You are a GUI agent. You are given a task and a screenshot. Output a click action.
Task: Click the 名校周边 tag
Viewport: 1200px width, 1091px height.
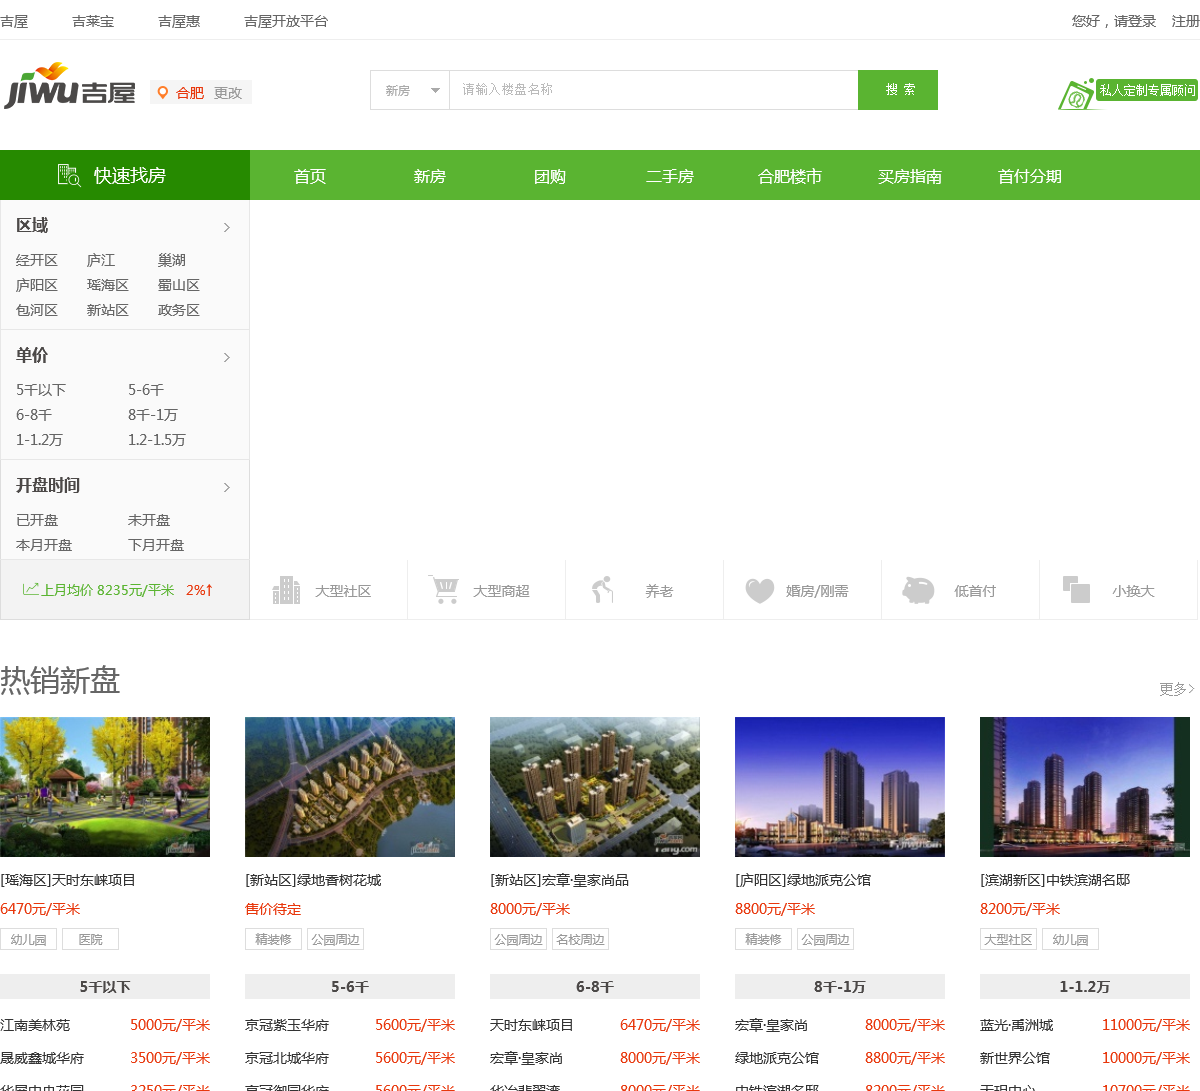[x=580, y=939]
